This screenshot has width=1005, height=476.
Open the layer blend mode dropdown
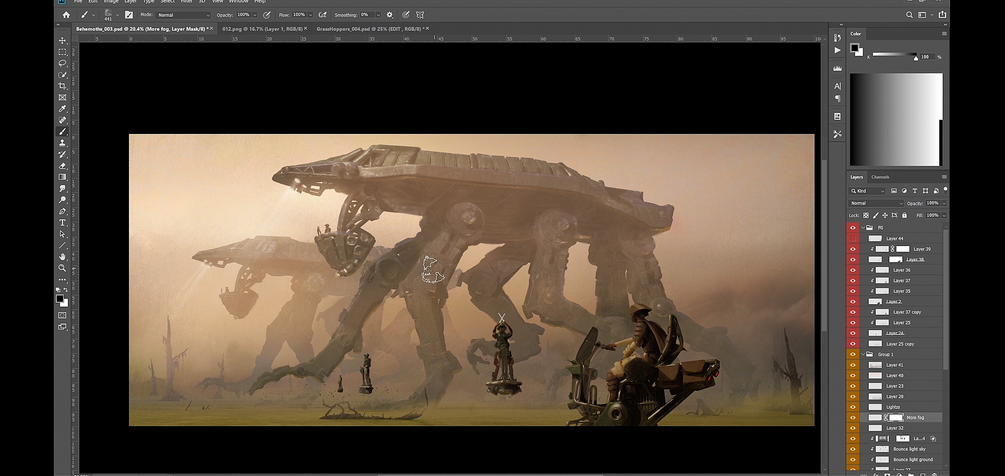[876, 203]
